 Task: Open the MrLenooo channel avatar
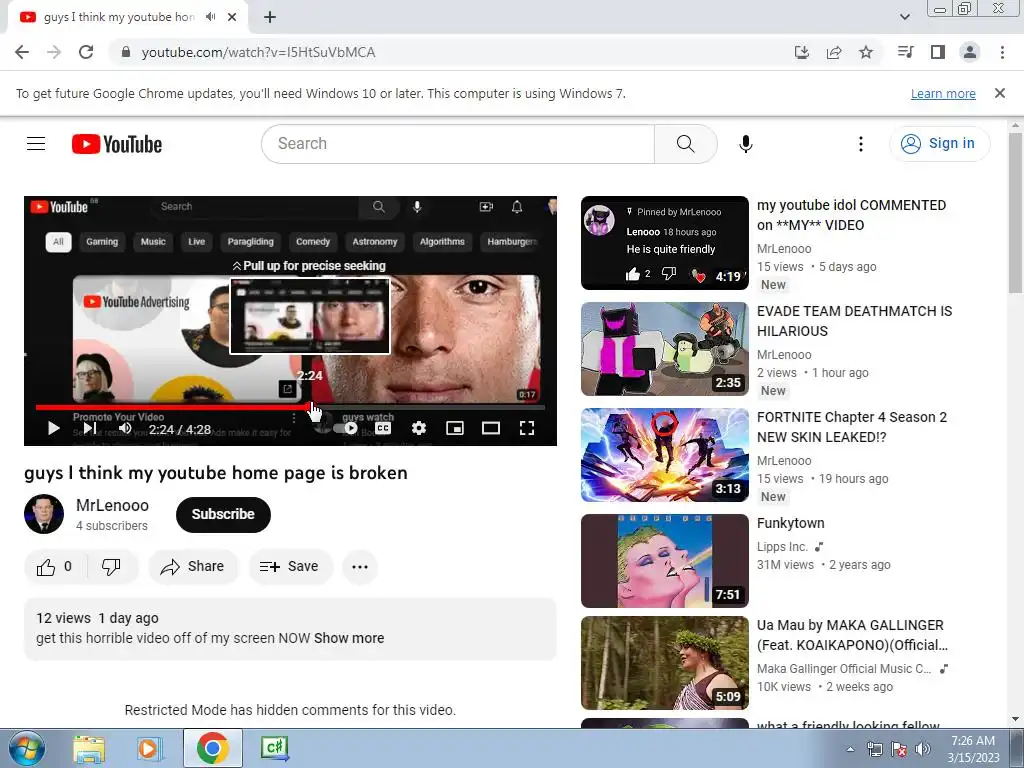point(44,514)
